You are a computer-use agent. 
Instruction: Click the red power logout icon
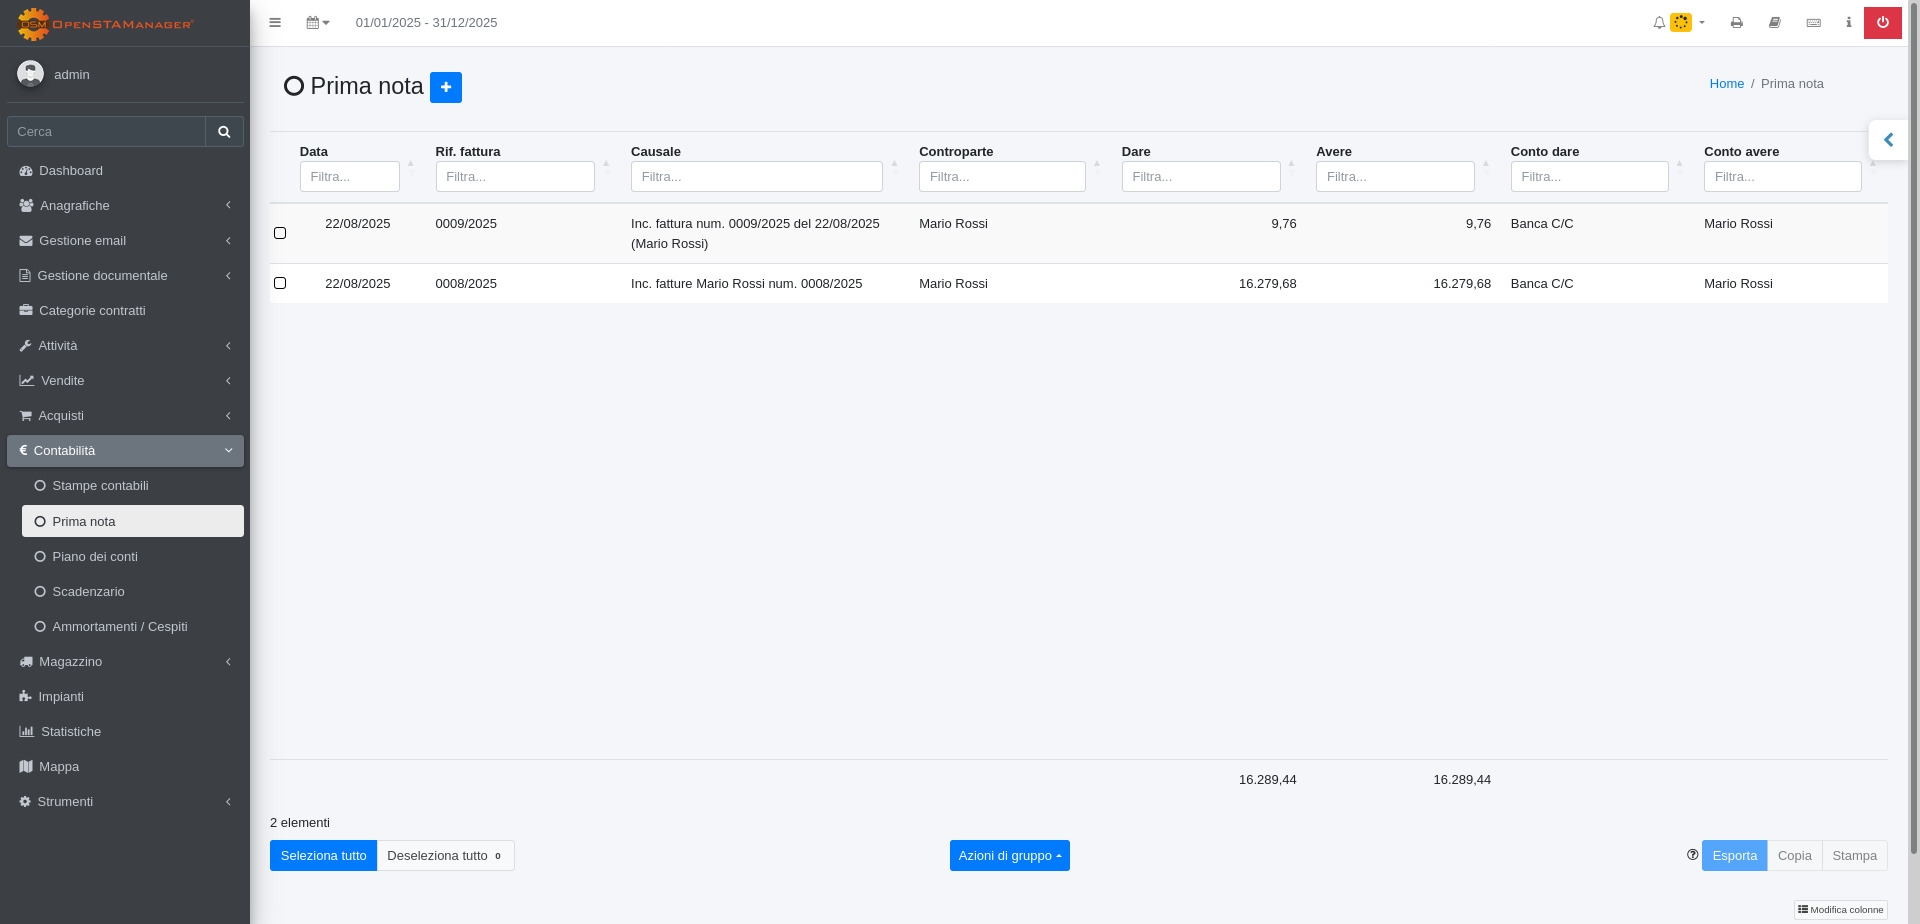pos(1882,23)
